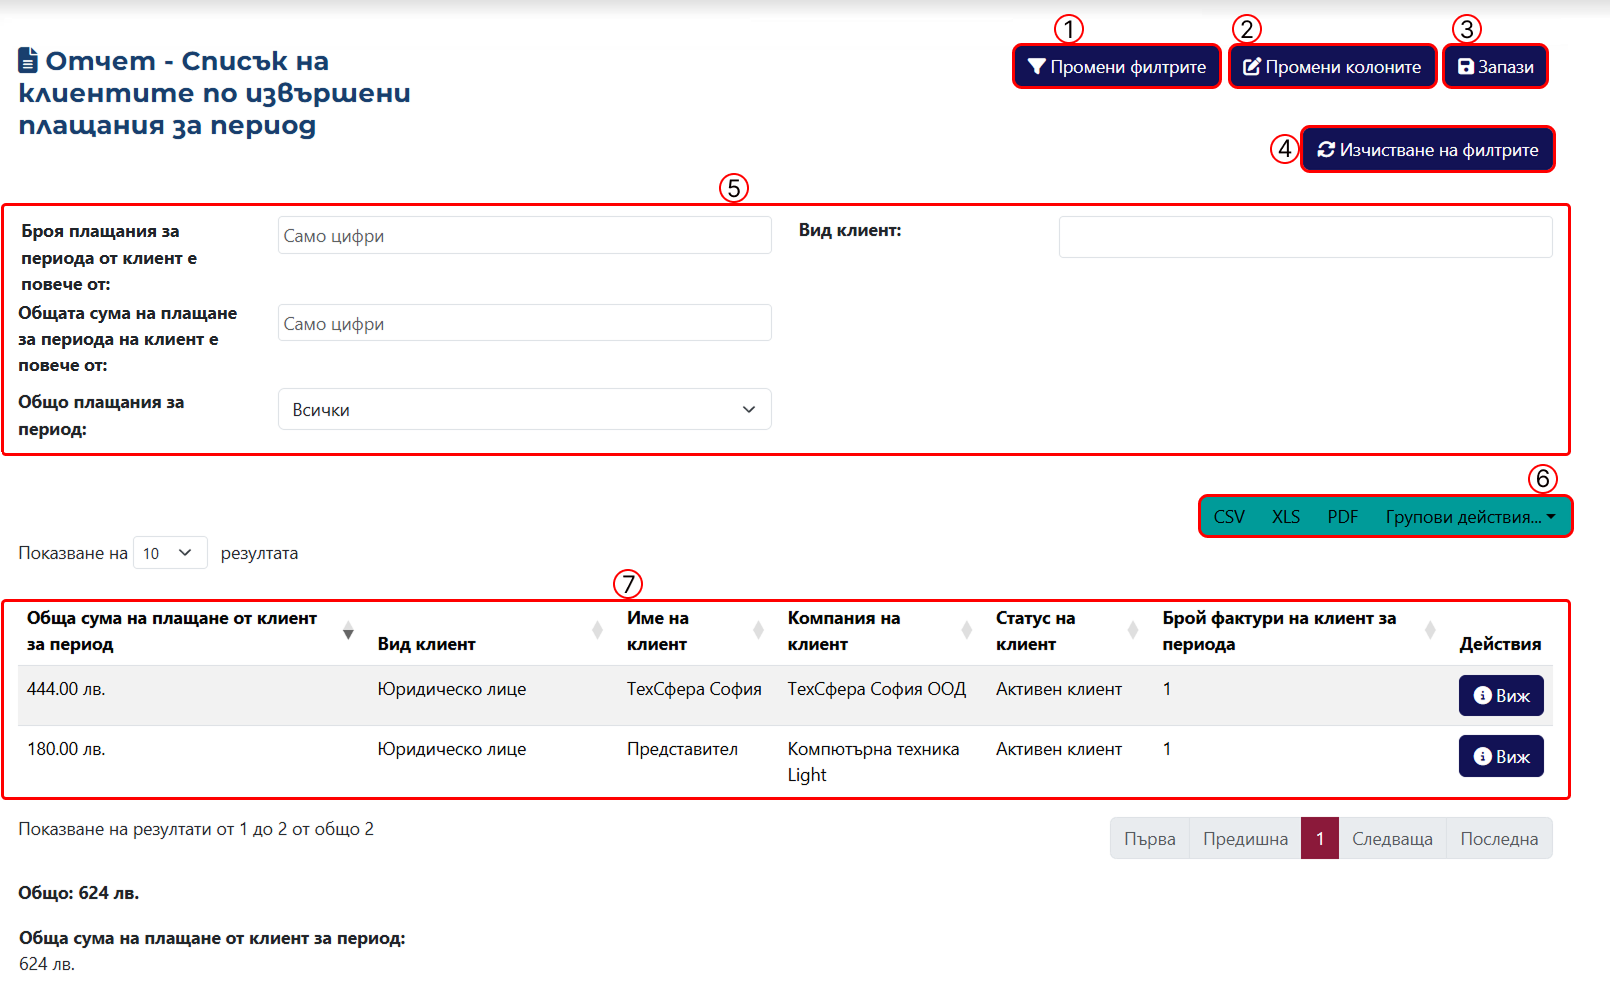The width and height of the screenshot is (1610, 988).
Task: Click the 'Вид клиент' filter field
Action: [1305, 237]
